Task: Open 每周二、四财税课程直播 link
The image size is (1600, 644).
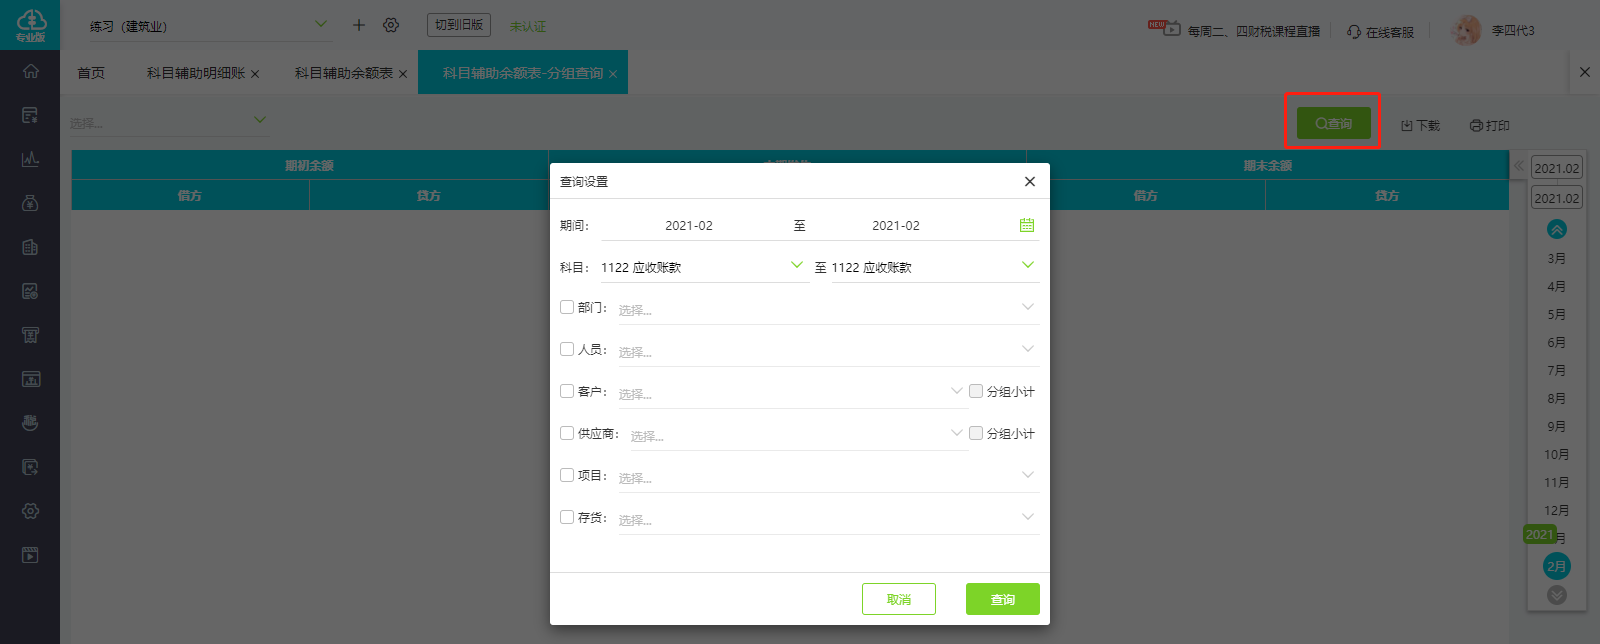Action: click(x=1254, y=31)
